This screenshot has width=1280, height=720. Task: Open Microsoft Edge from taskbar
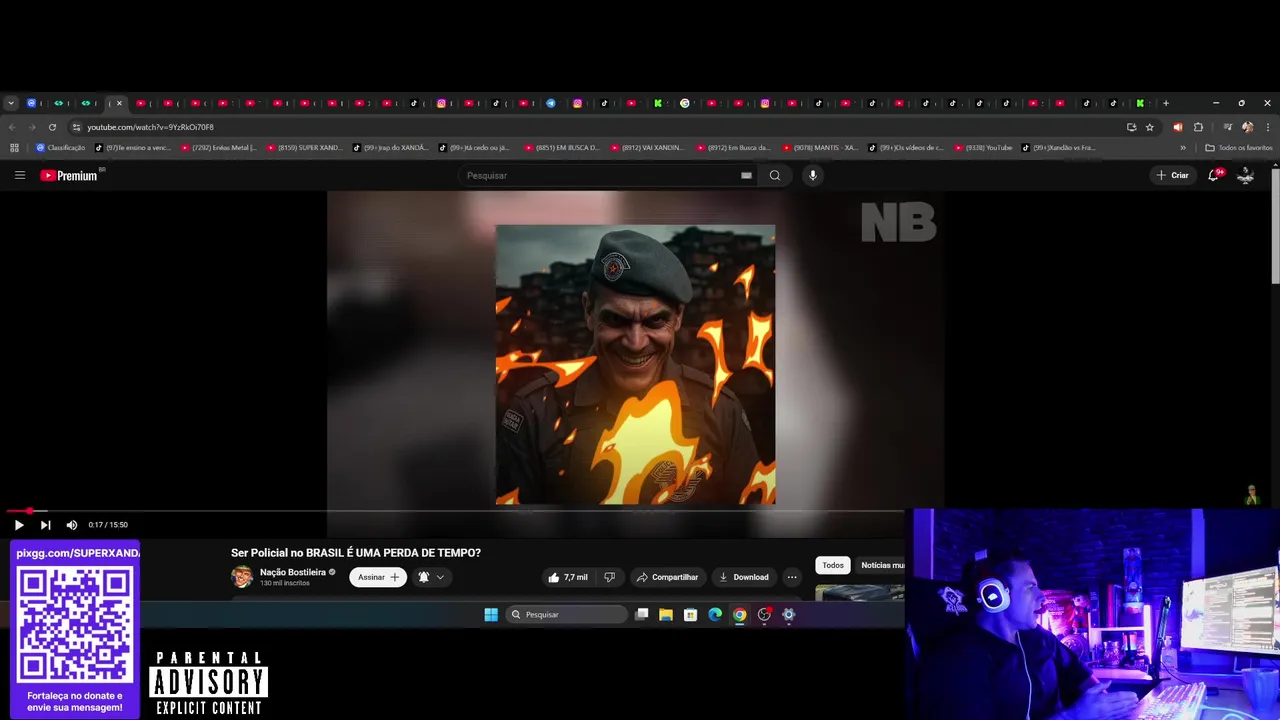715,615
